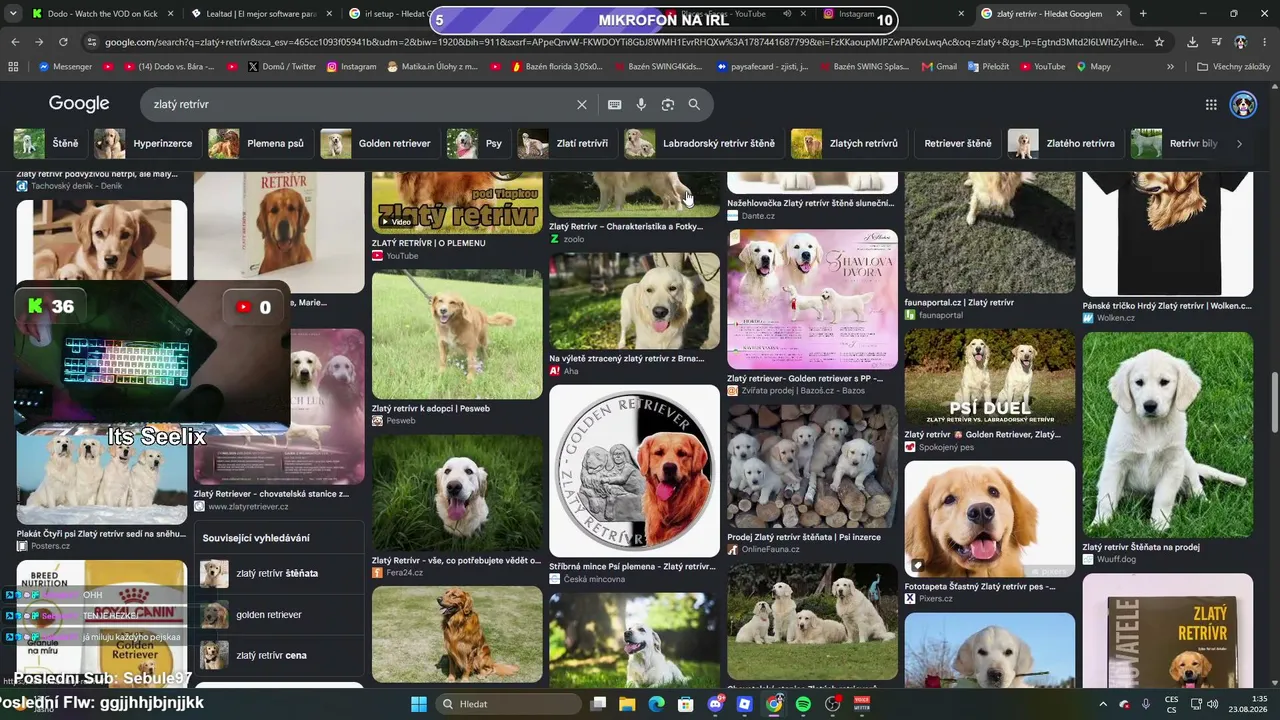Screen dimensions: 1280x720
Task: Show hidden system tray icons
Action: pos(1103,704)
